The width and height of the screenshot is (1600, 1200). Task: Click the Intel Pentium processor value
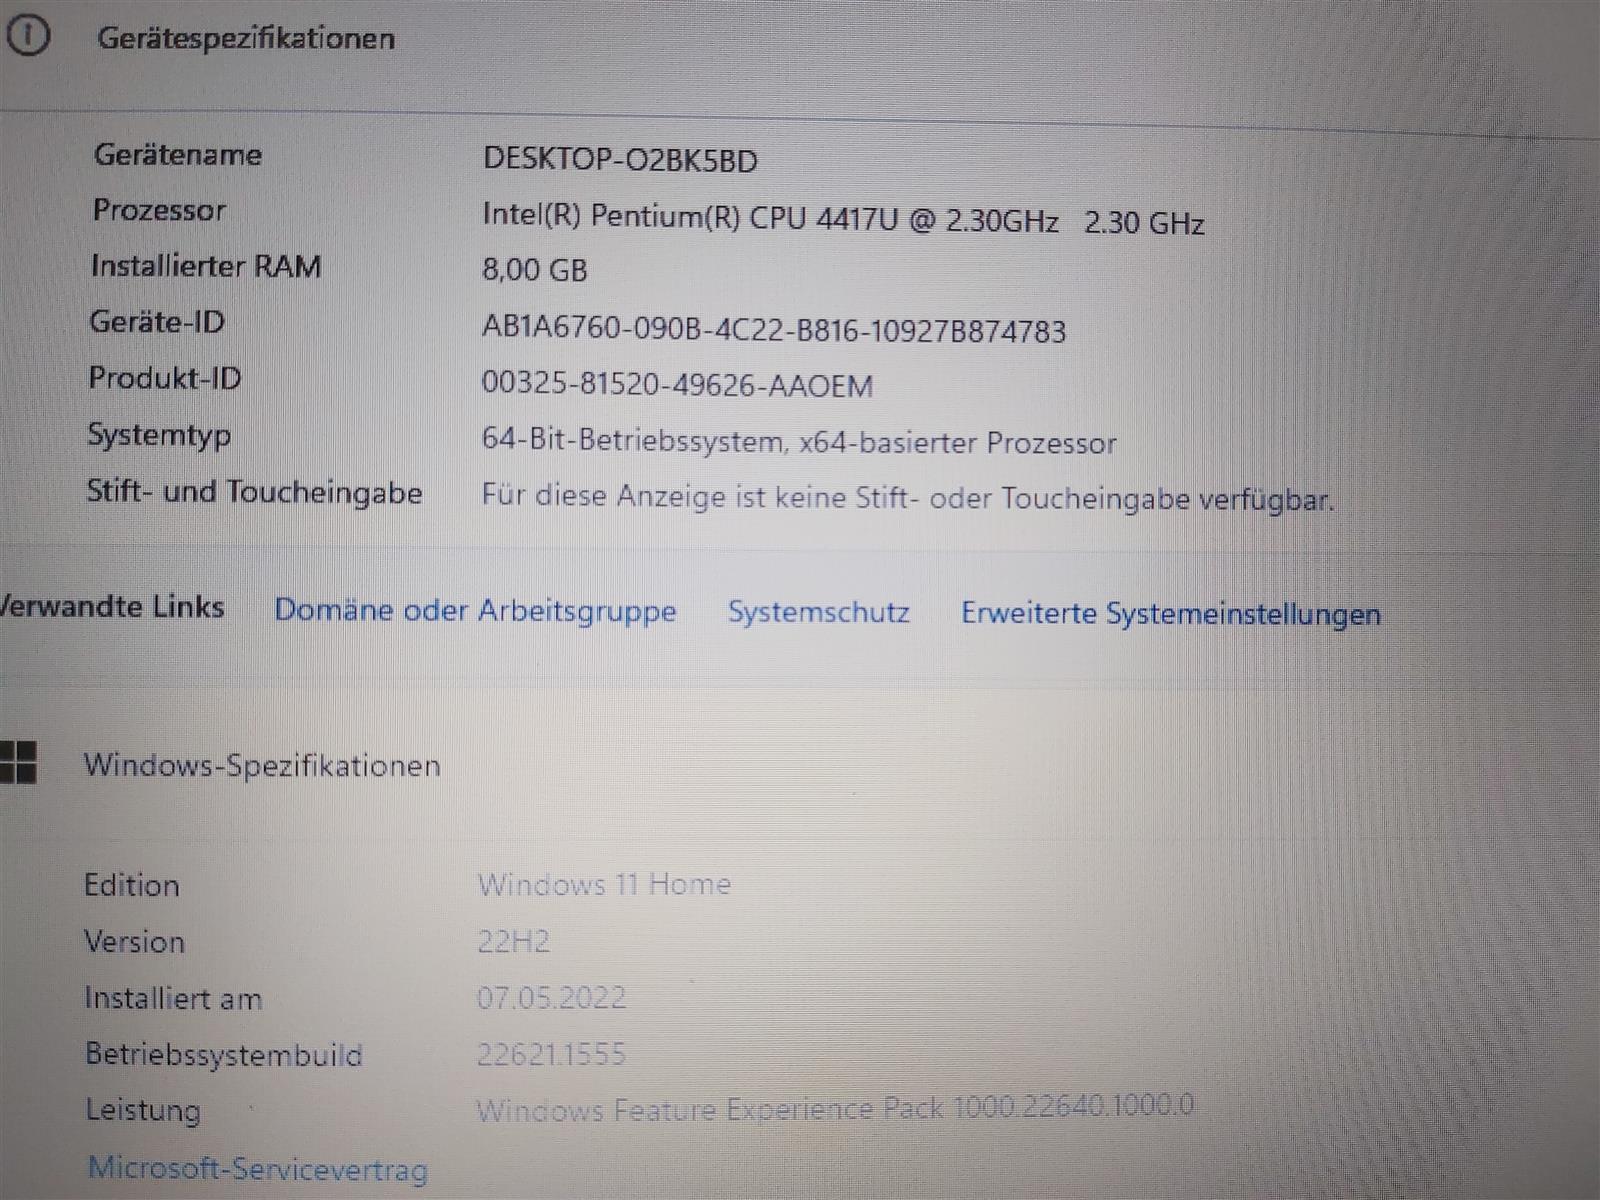tap(842, 219)
